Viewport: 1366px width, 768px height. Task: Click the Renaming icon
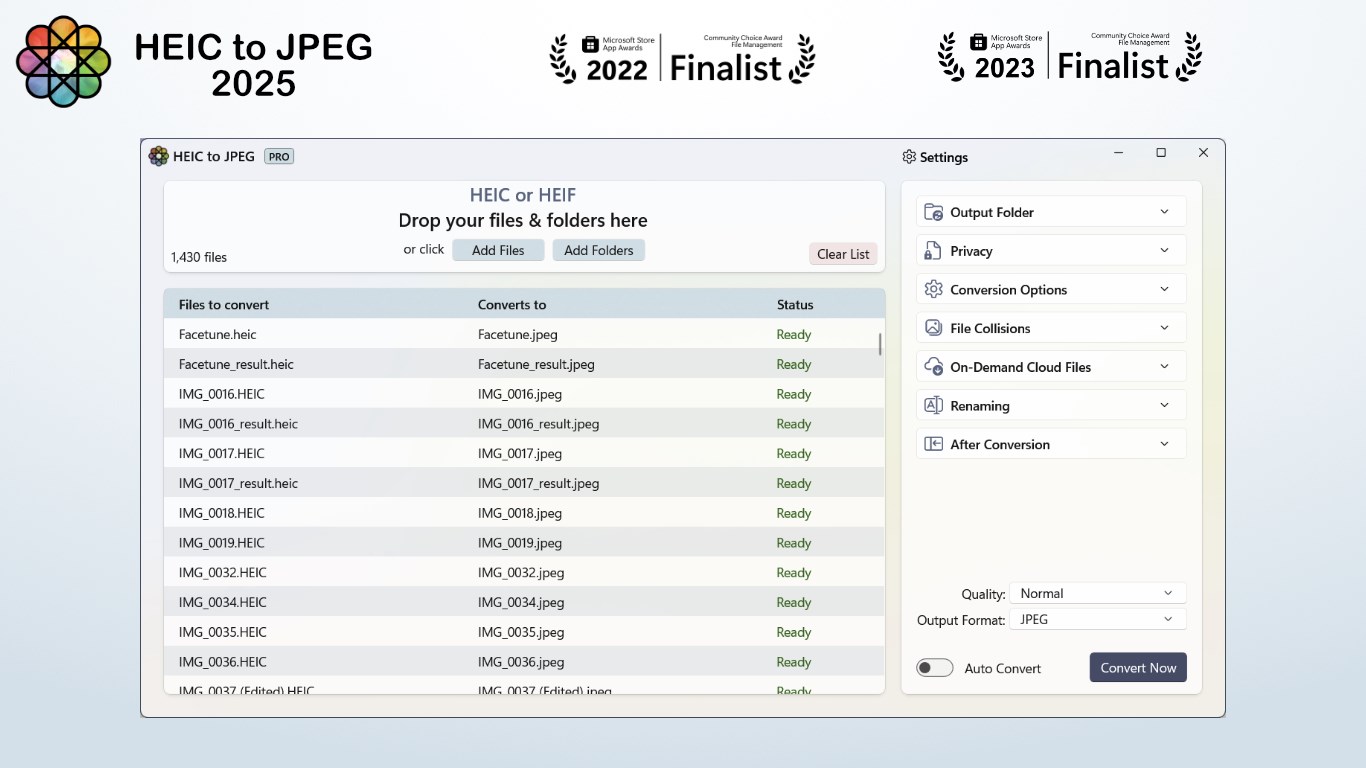pyautogui.click(x=933, y=406)
